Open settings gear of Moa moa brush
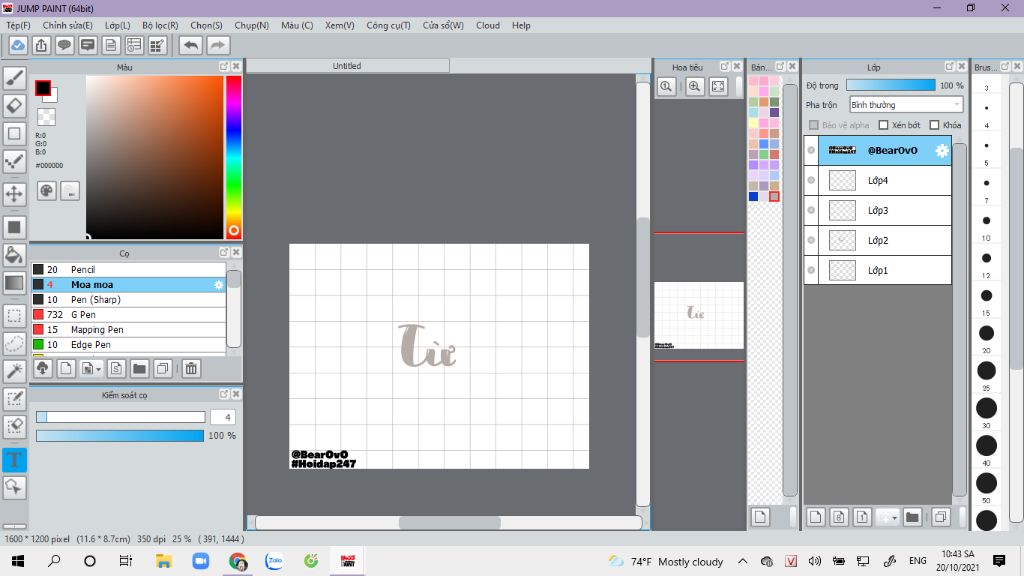 click(218, 285)
